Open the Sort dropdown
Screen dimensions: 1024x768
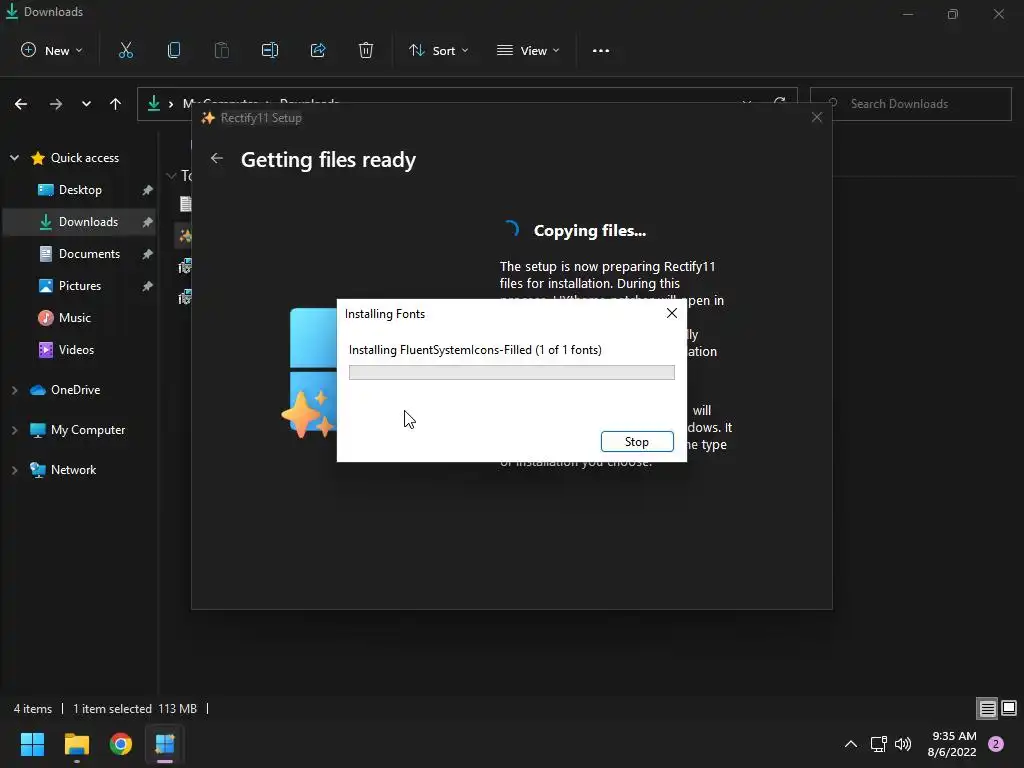[x=439, y=50]
